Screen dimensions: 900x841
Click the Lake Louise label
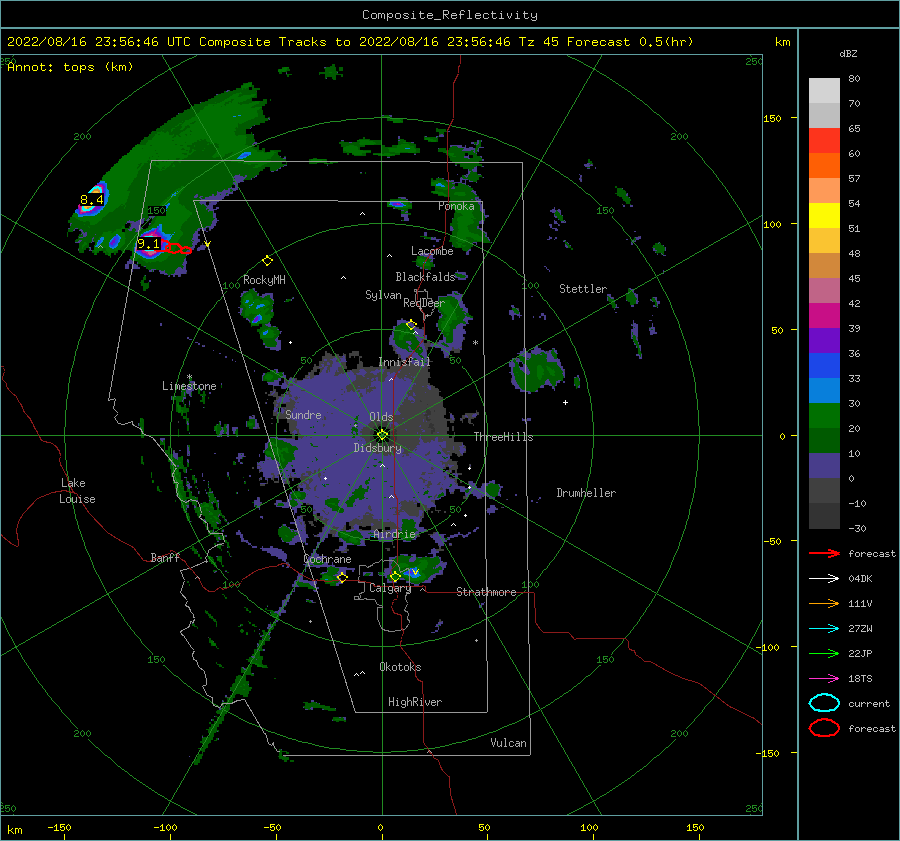77,491
